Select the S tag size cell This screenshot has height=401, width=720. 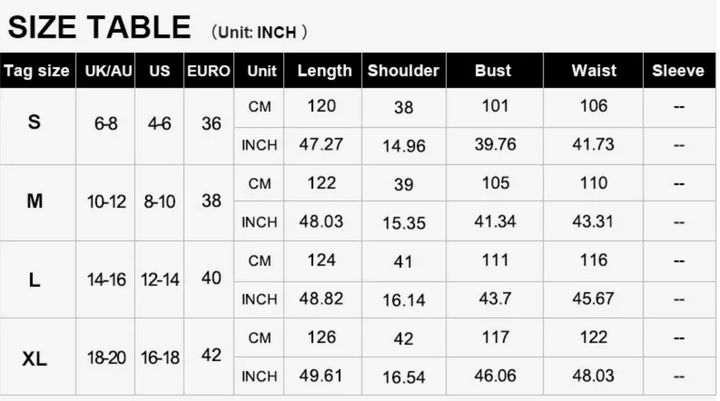[x=35, y=124]
